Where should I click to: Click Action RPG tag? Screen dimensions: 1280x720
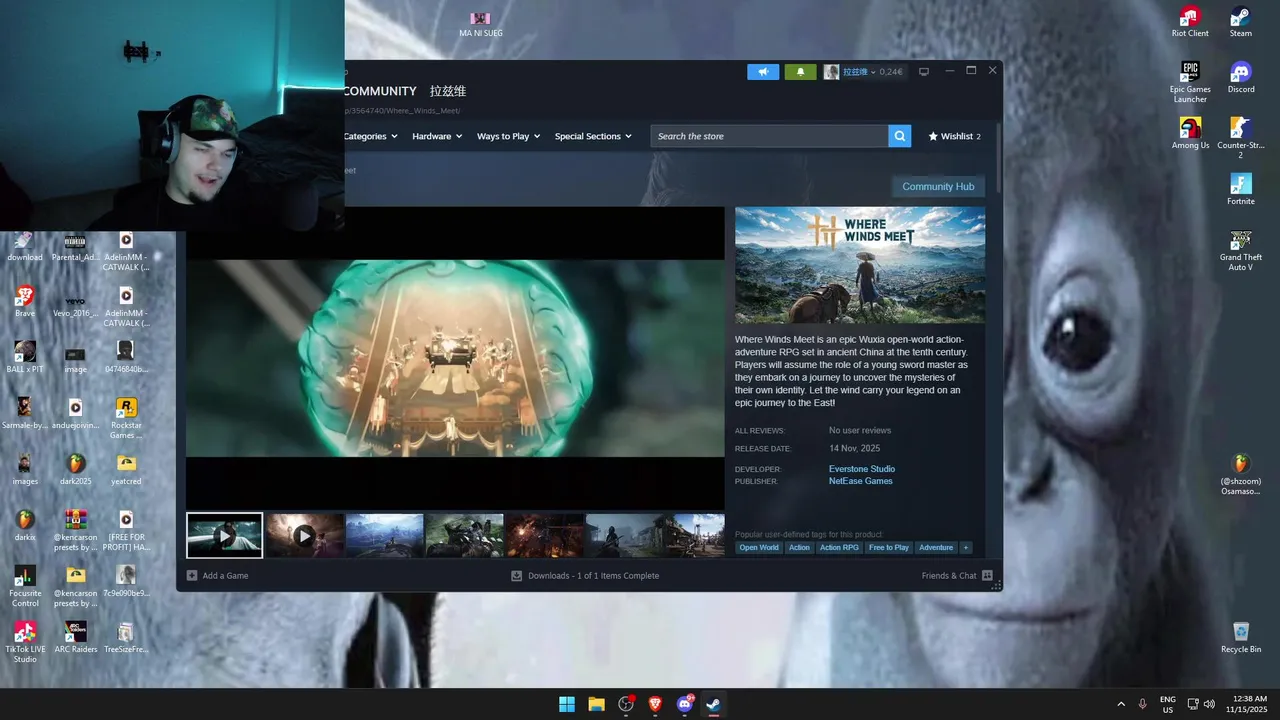click(x=839, y=547)
